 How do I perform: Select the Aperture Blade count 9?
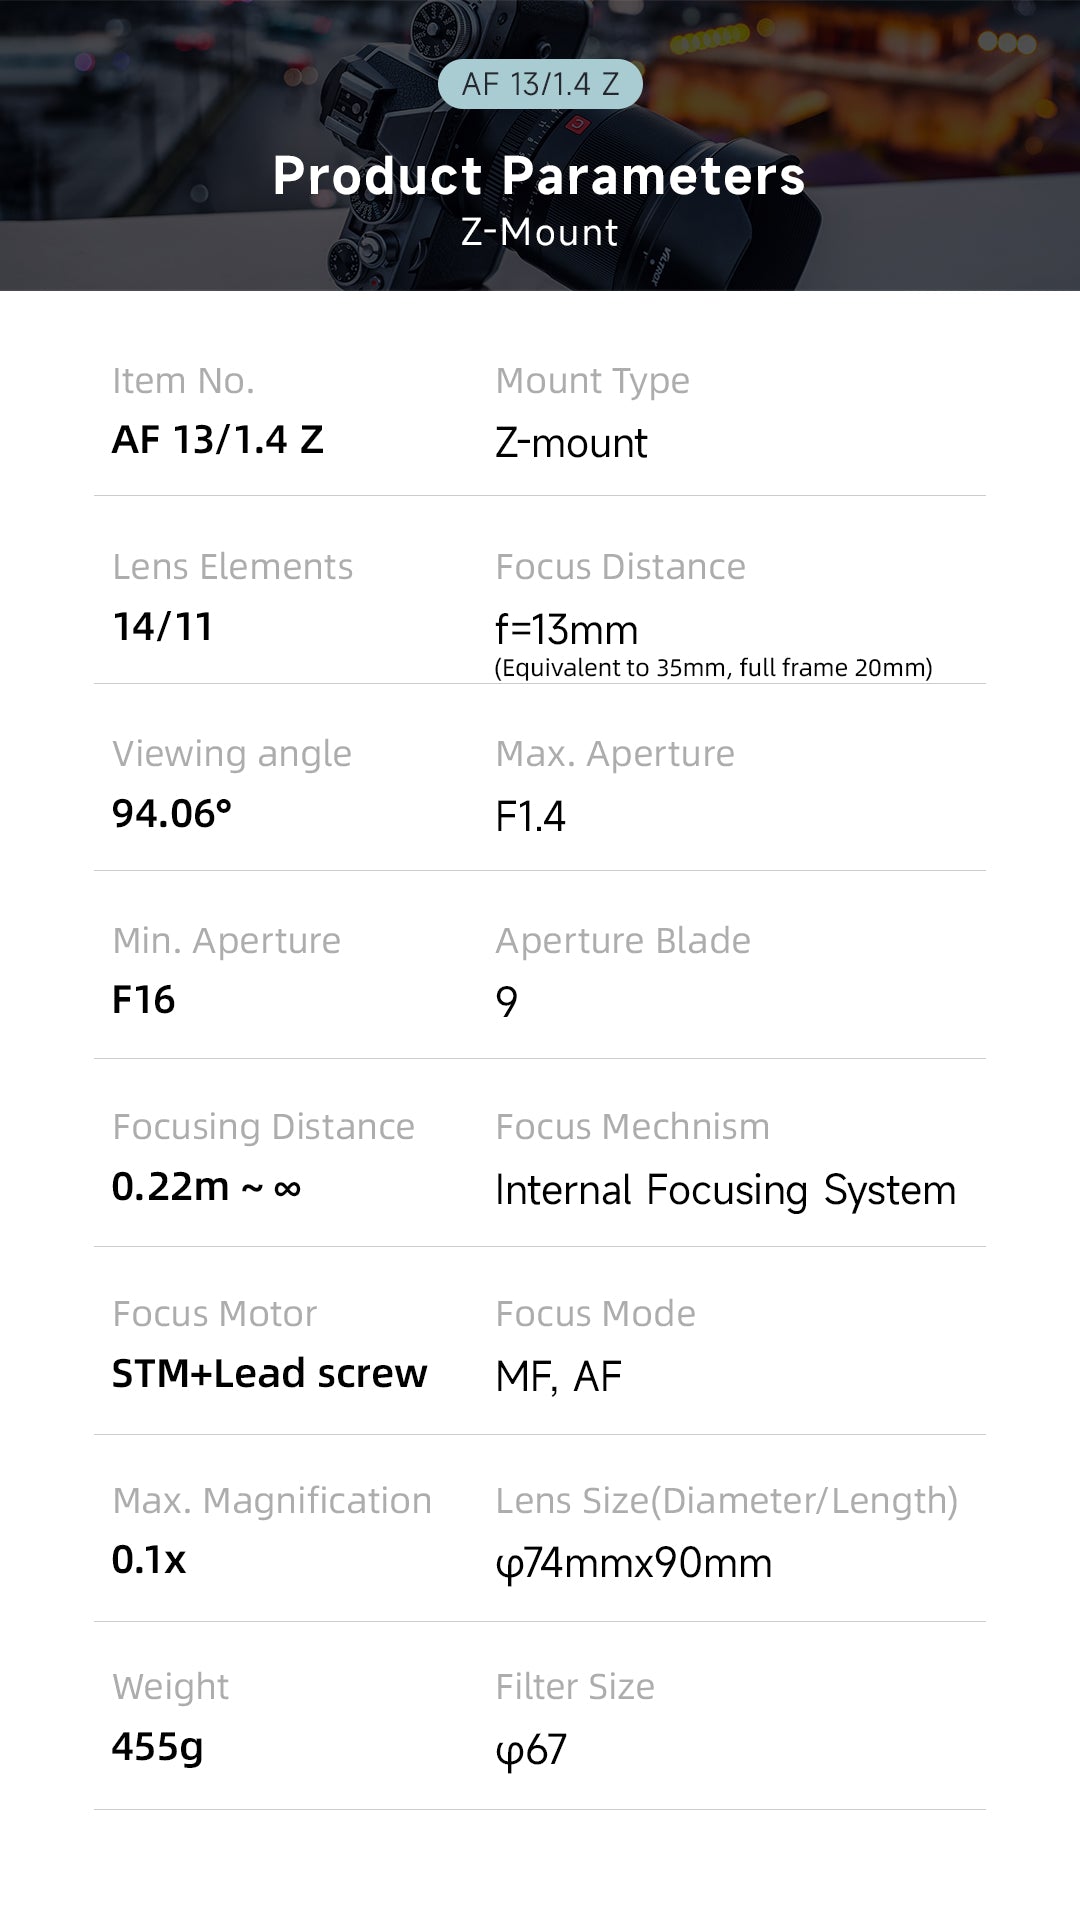pos(507,1003)
